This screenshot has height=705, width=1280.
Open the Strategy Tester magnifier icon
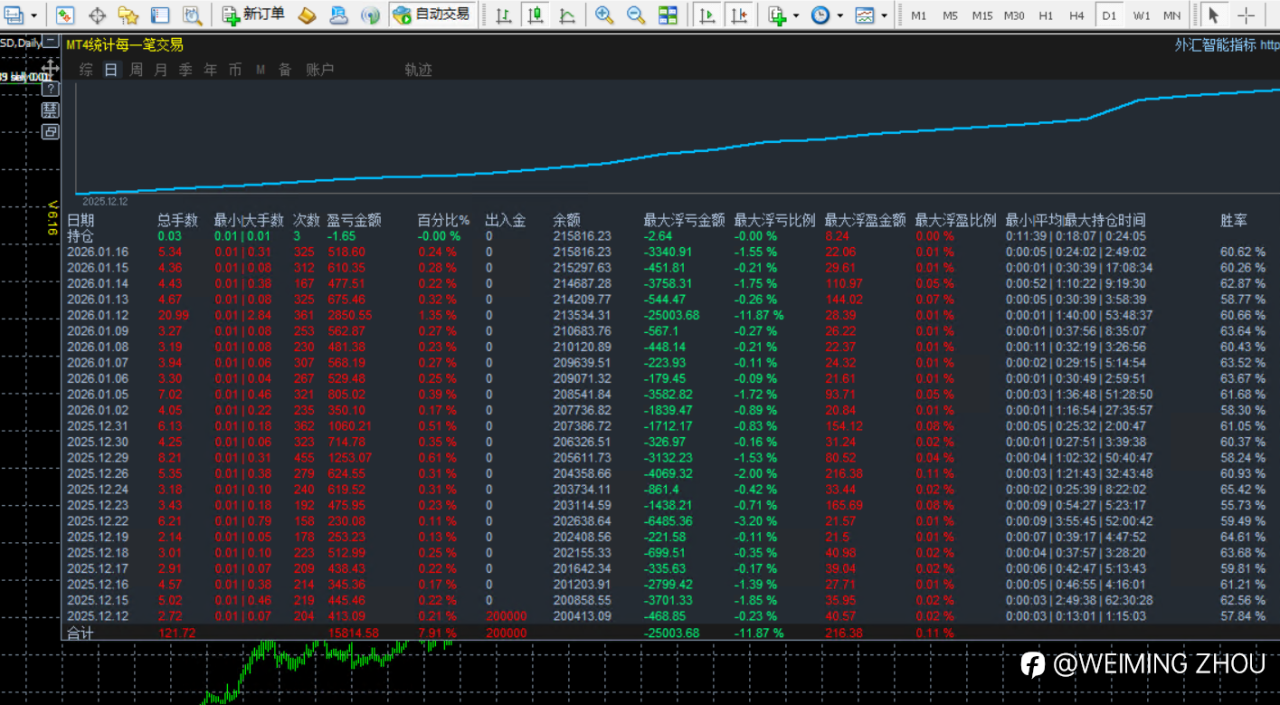click(192, 15)
